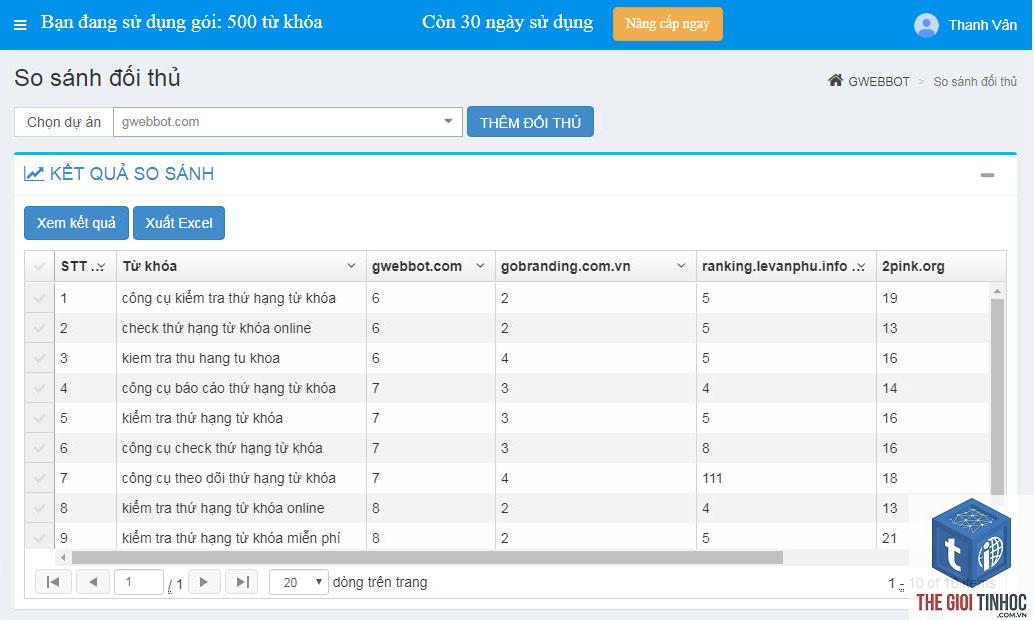
Task: Click the vertical scrollbar up arrow
Action: 997,290
